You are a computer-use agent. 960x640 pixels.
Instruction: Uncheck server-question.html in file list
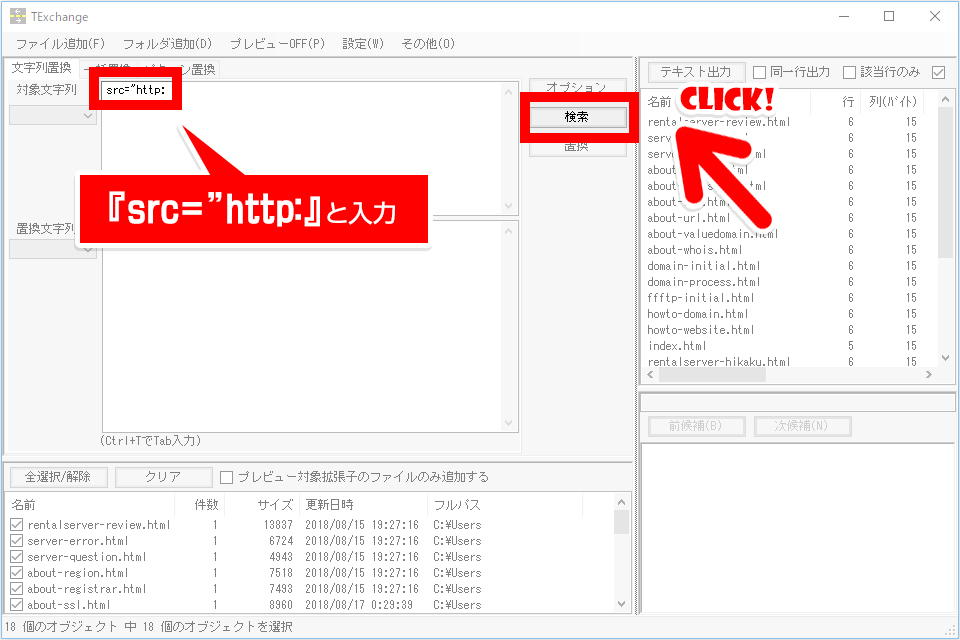coord(17,557)
